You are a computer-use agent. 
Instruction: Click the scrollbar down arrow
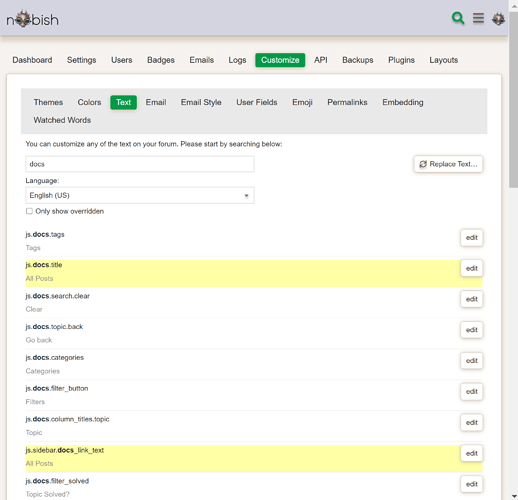tap(513, 496)
